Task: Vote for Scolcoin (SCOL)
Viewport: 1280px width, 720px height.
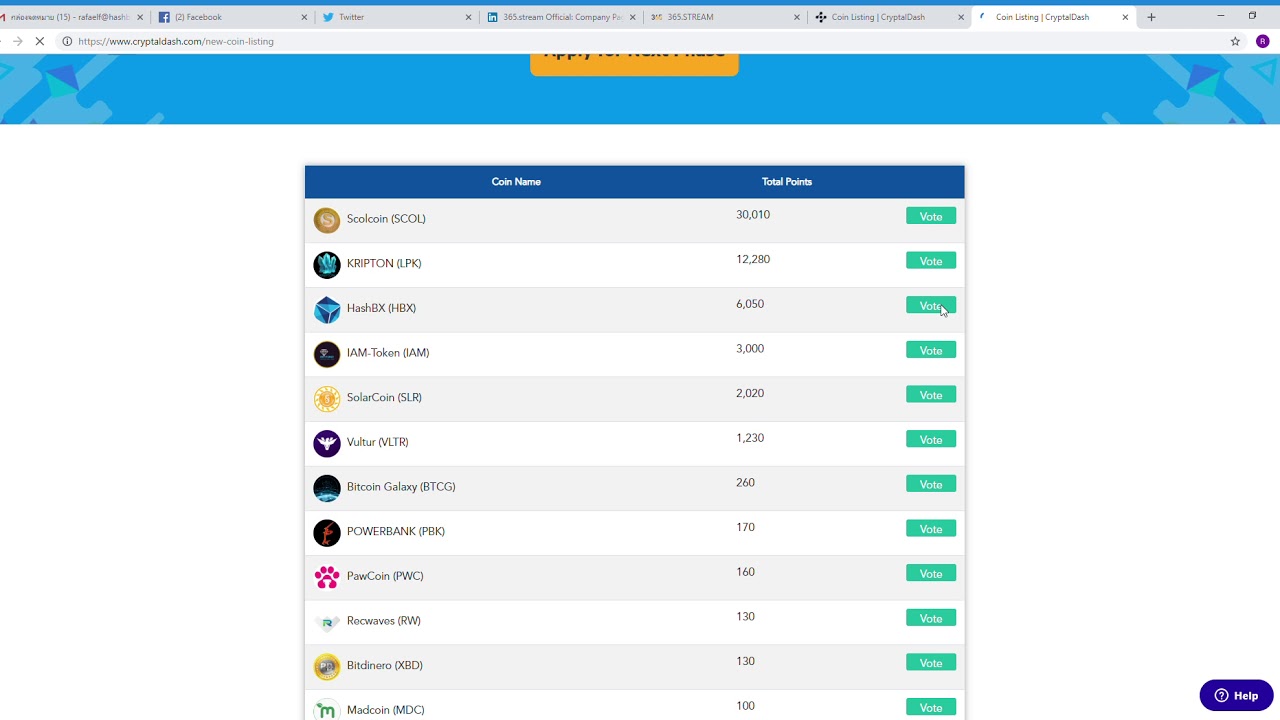Action: click(x=931, y=216)
